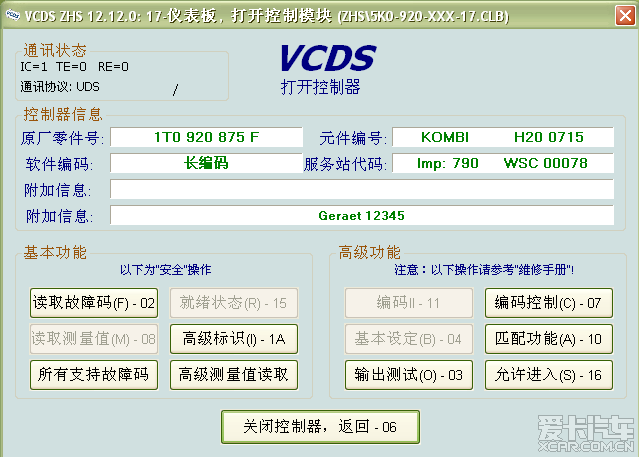Click the disabled 就绪状态(R) - 15 button

tap(234, 303)
